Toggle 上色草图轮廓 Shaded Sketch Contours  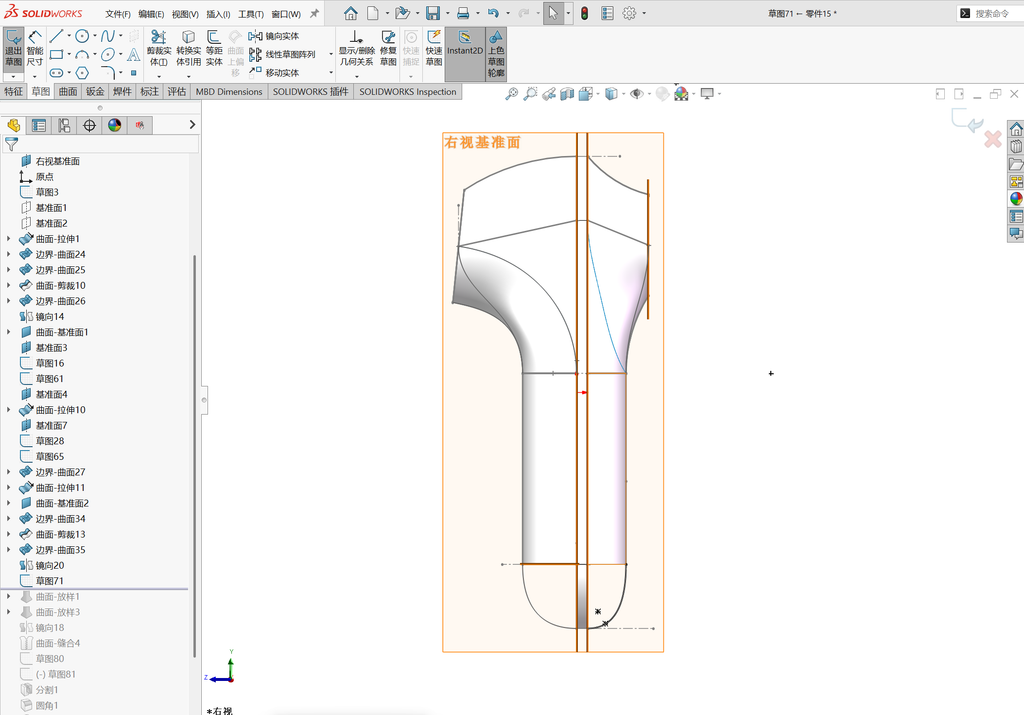(496, 54)
